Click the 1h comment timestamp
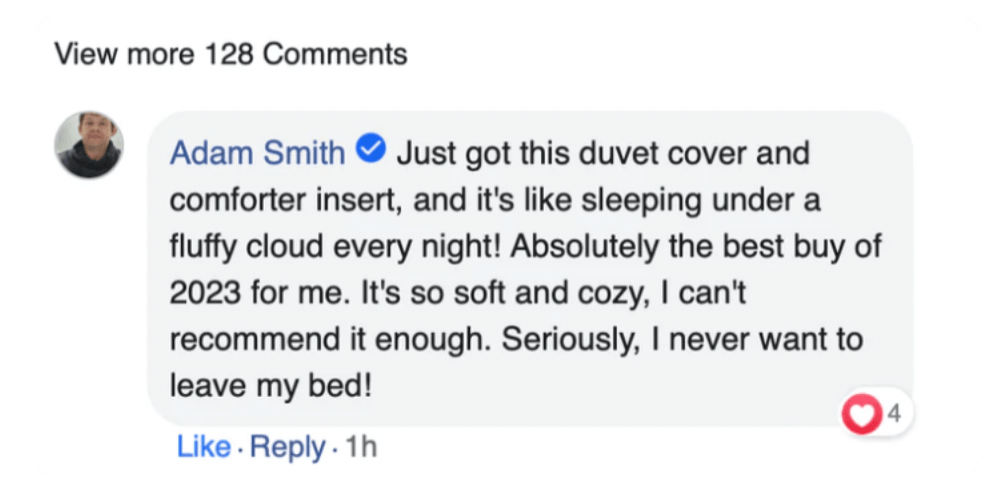The image size is (998, 492). coord(360,447)
